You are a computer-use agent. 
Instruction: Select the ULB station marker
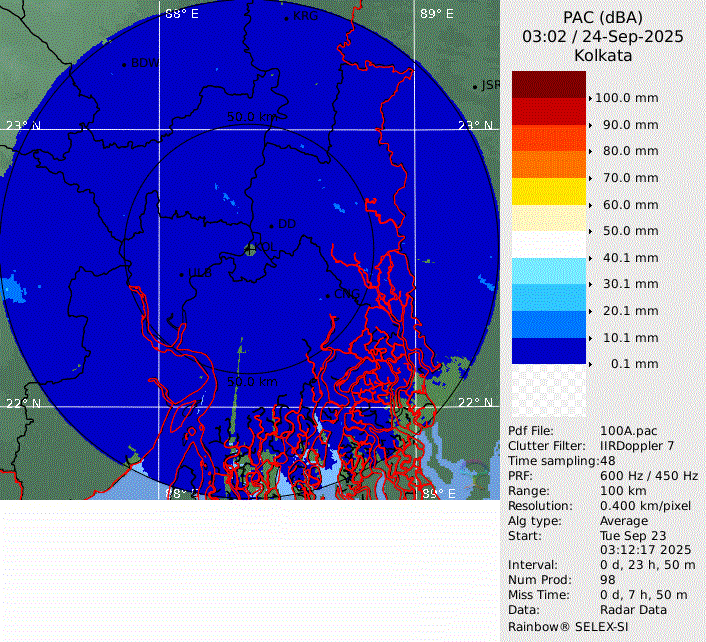pos(181,274)
